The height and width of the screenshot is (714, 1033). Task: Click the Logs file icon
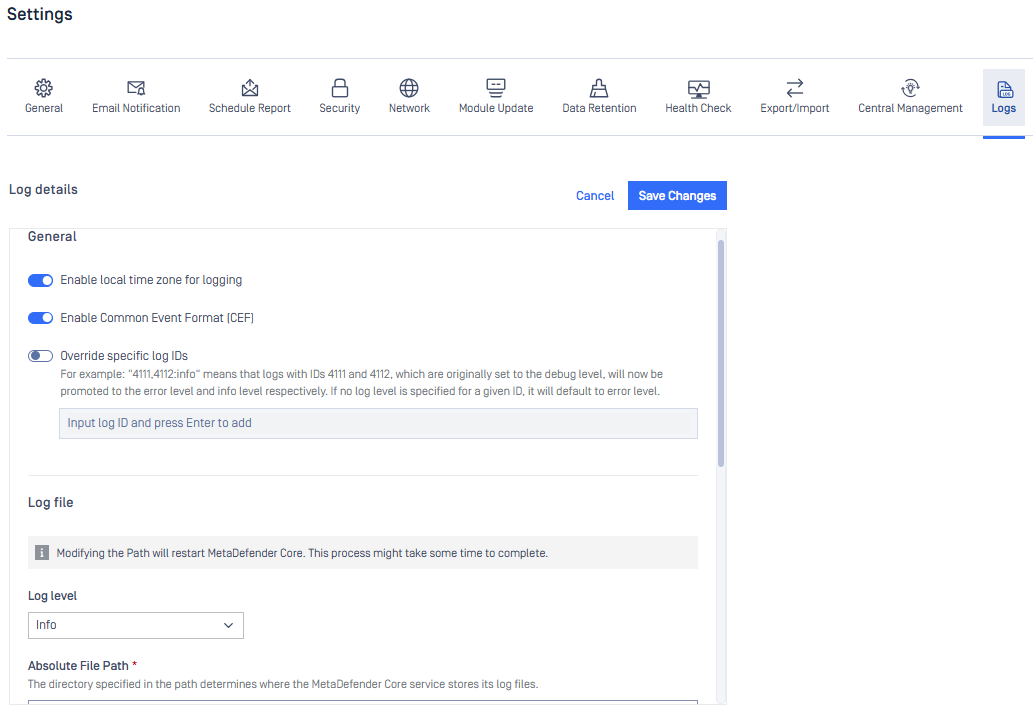[x=1005, y=89]
